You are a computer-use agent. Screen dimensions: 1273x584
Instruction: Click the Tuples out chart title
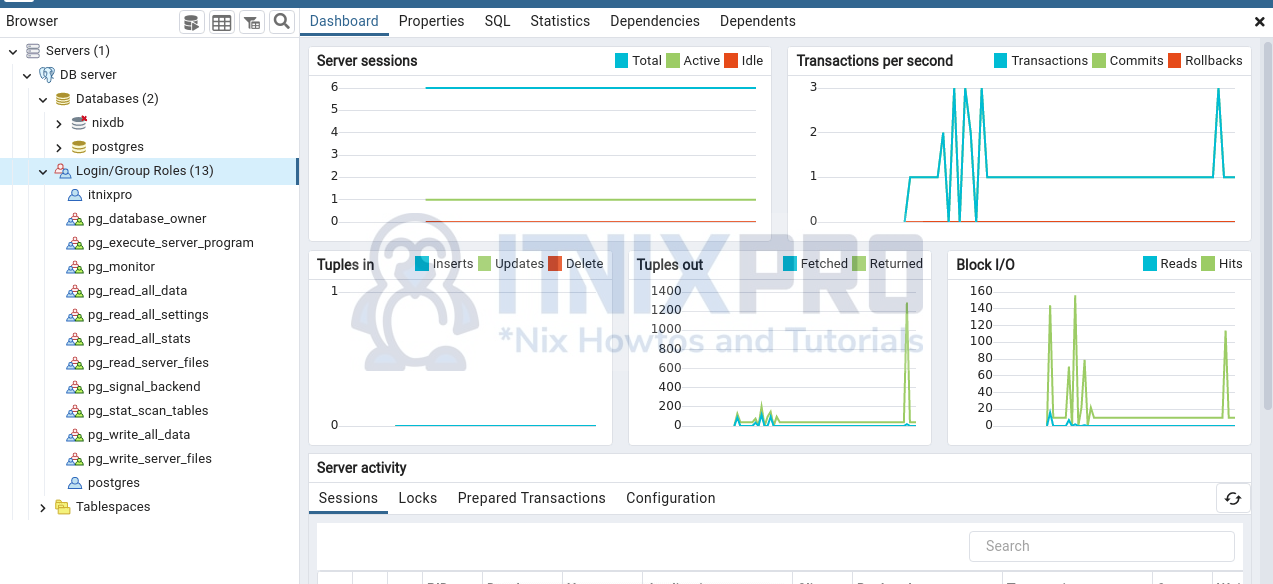670,265
